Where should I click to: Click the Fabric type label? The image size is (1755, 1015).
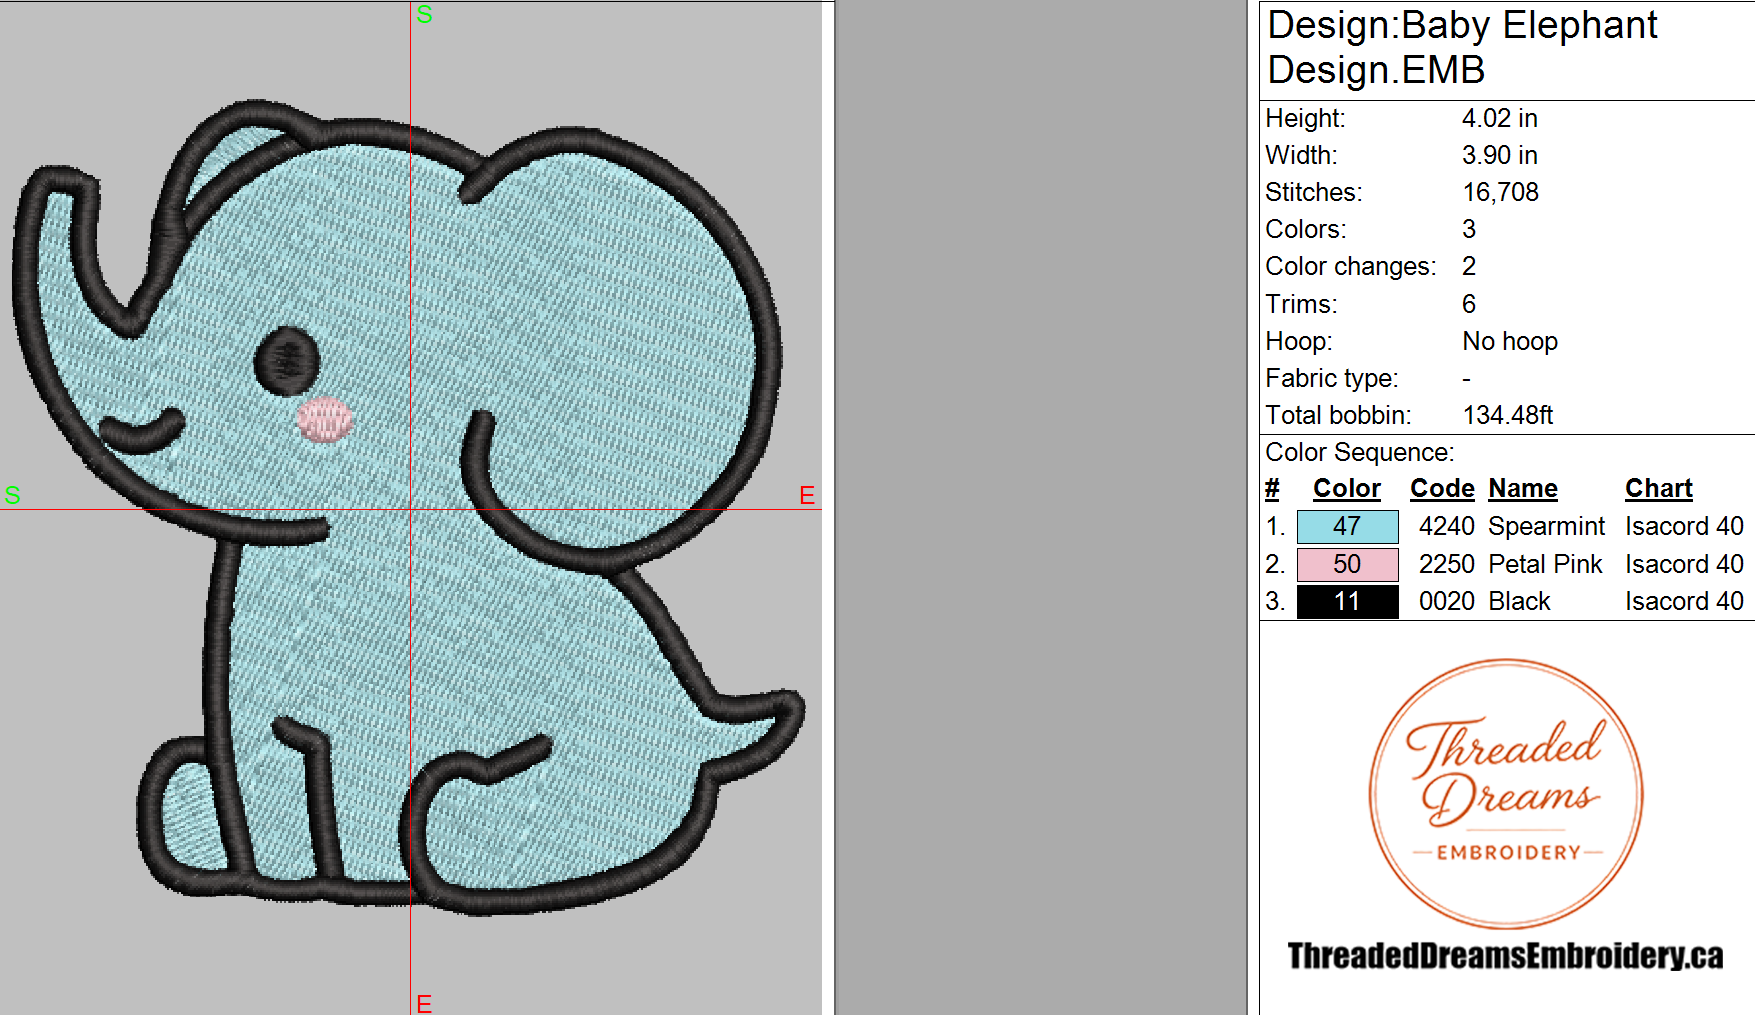1331,378
